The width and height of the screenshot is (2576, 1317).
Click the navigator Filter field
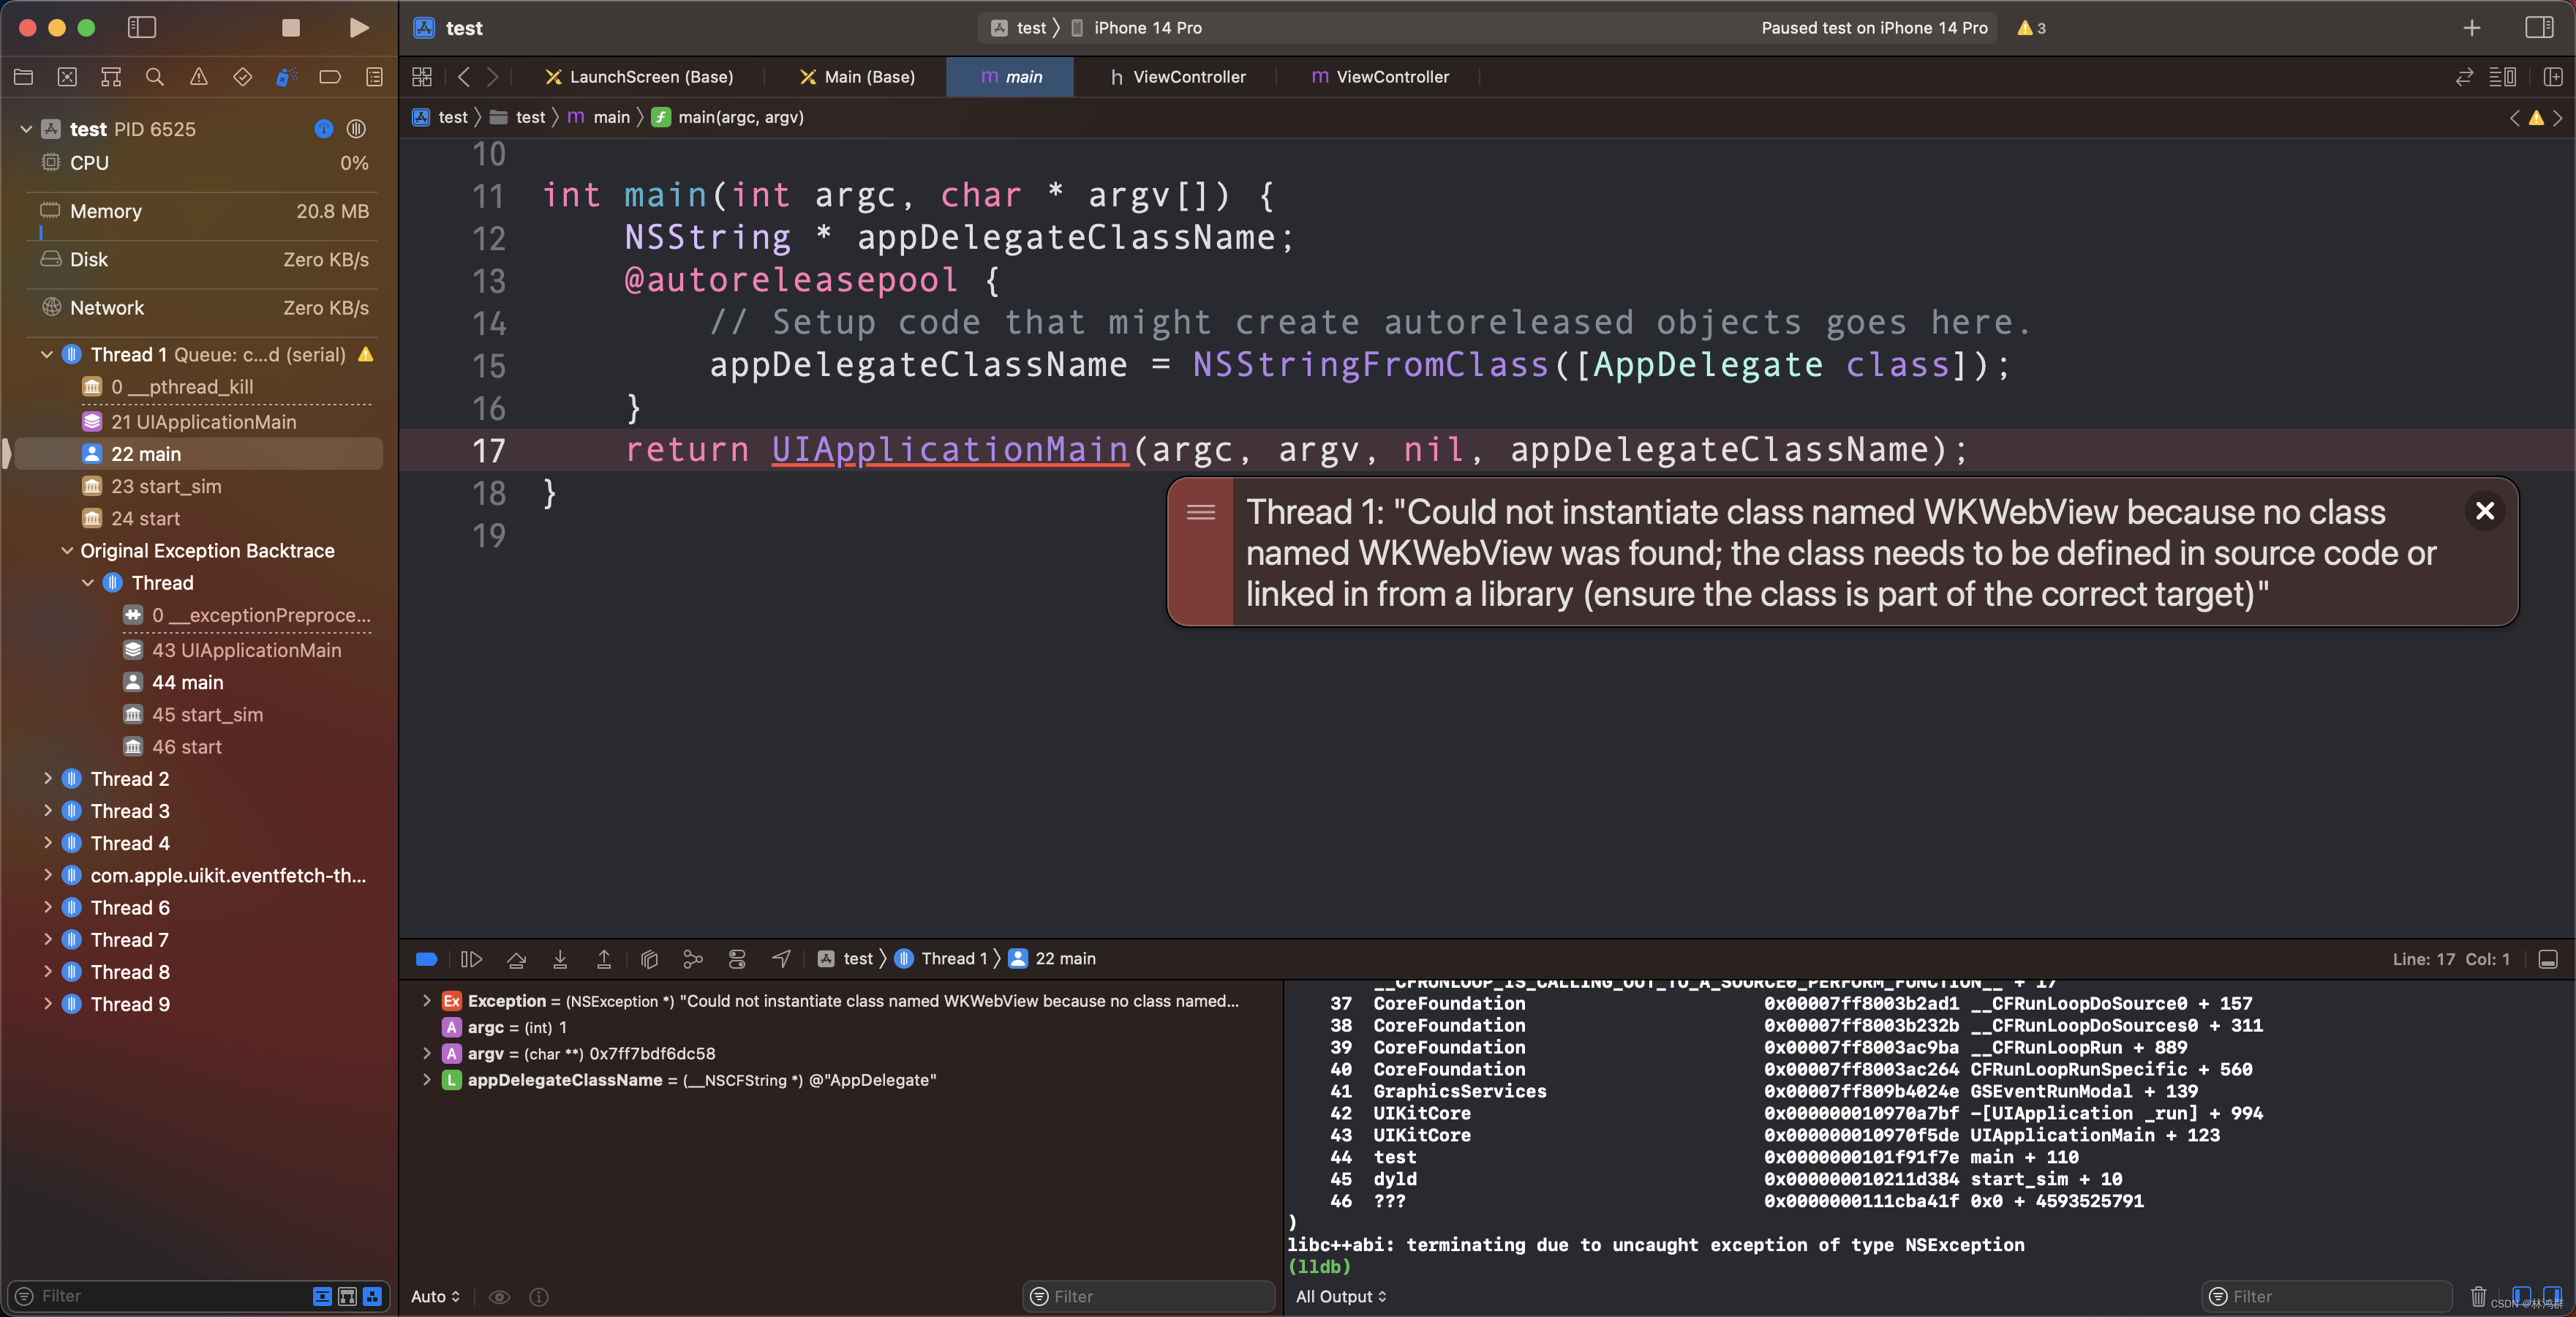[160, 1296]
